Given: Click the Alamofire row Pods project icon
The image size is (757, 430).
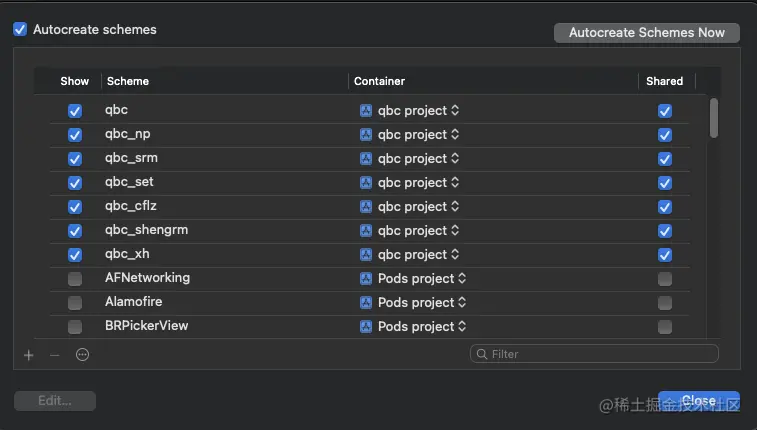Looking at the screenshot, I should 366,302.
